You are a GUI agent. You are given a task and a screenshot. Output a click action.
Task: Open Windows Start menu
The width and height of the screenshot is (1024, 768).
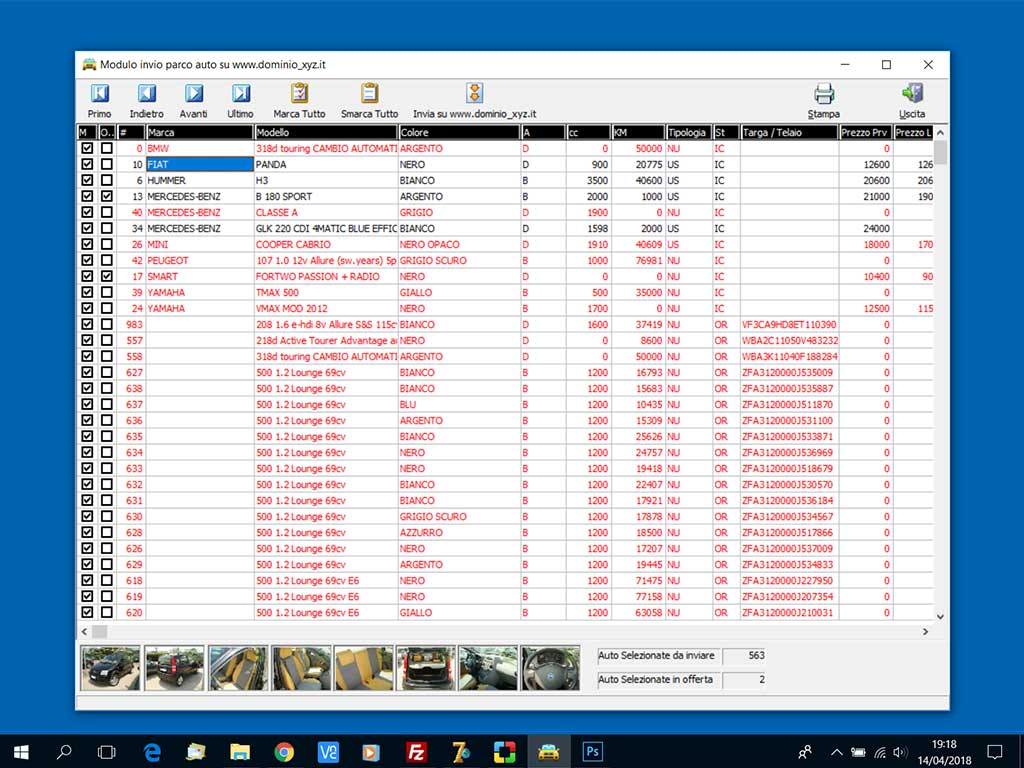(x=21, y=752)
